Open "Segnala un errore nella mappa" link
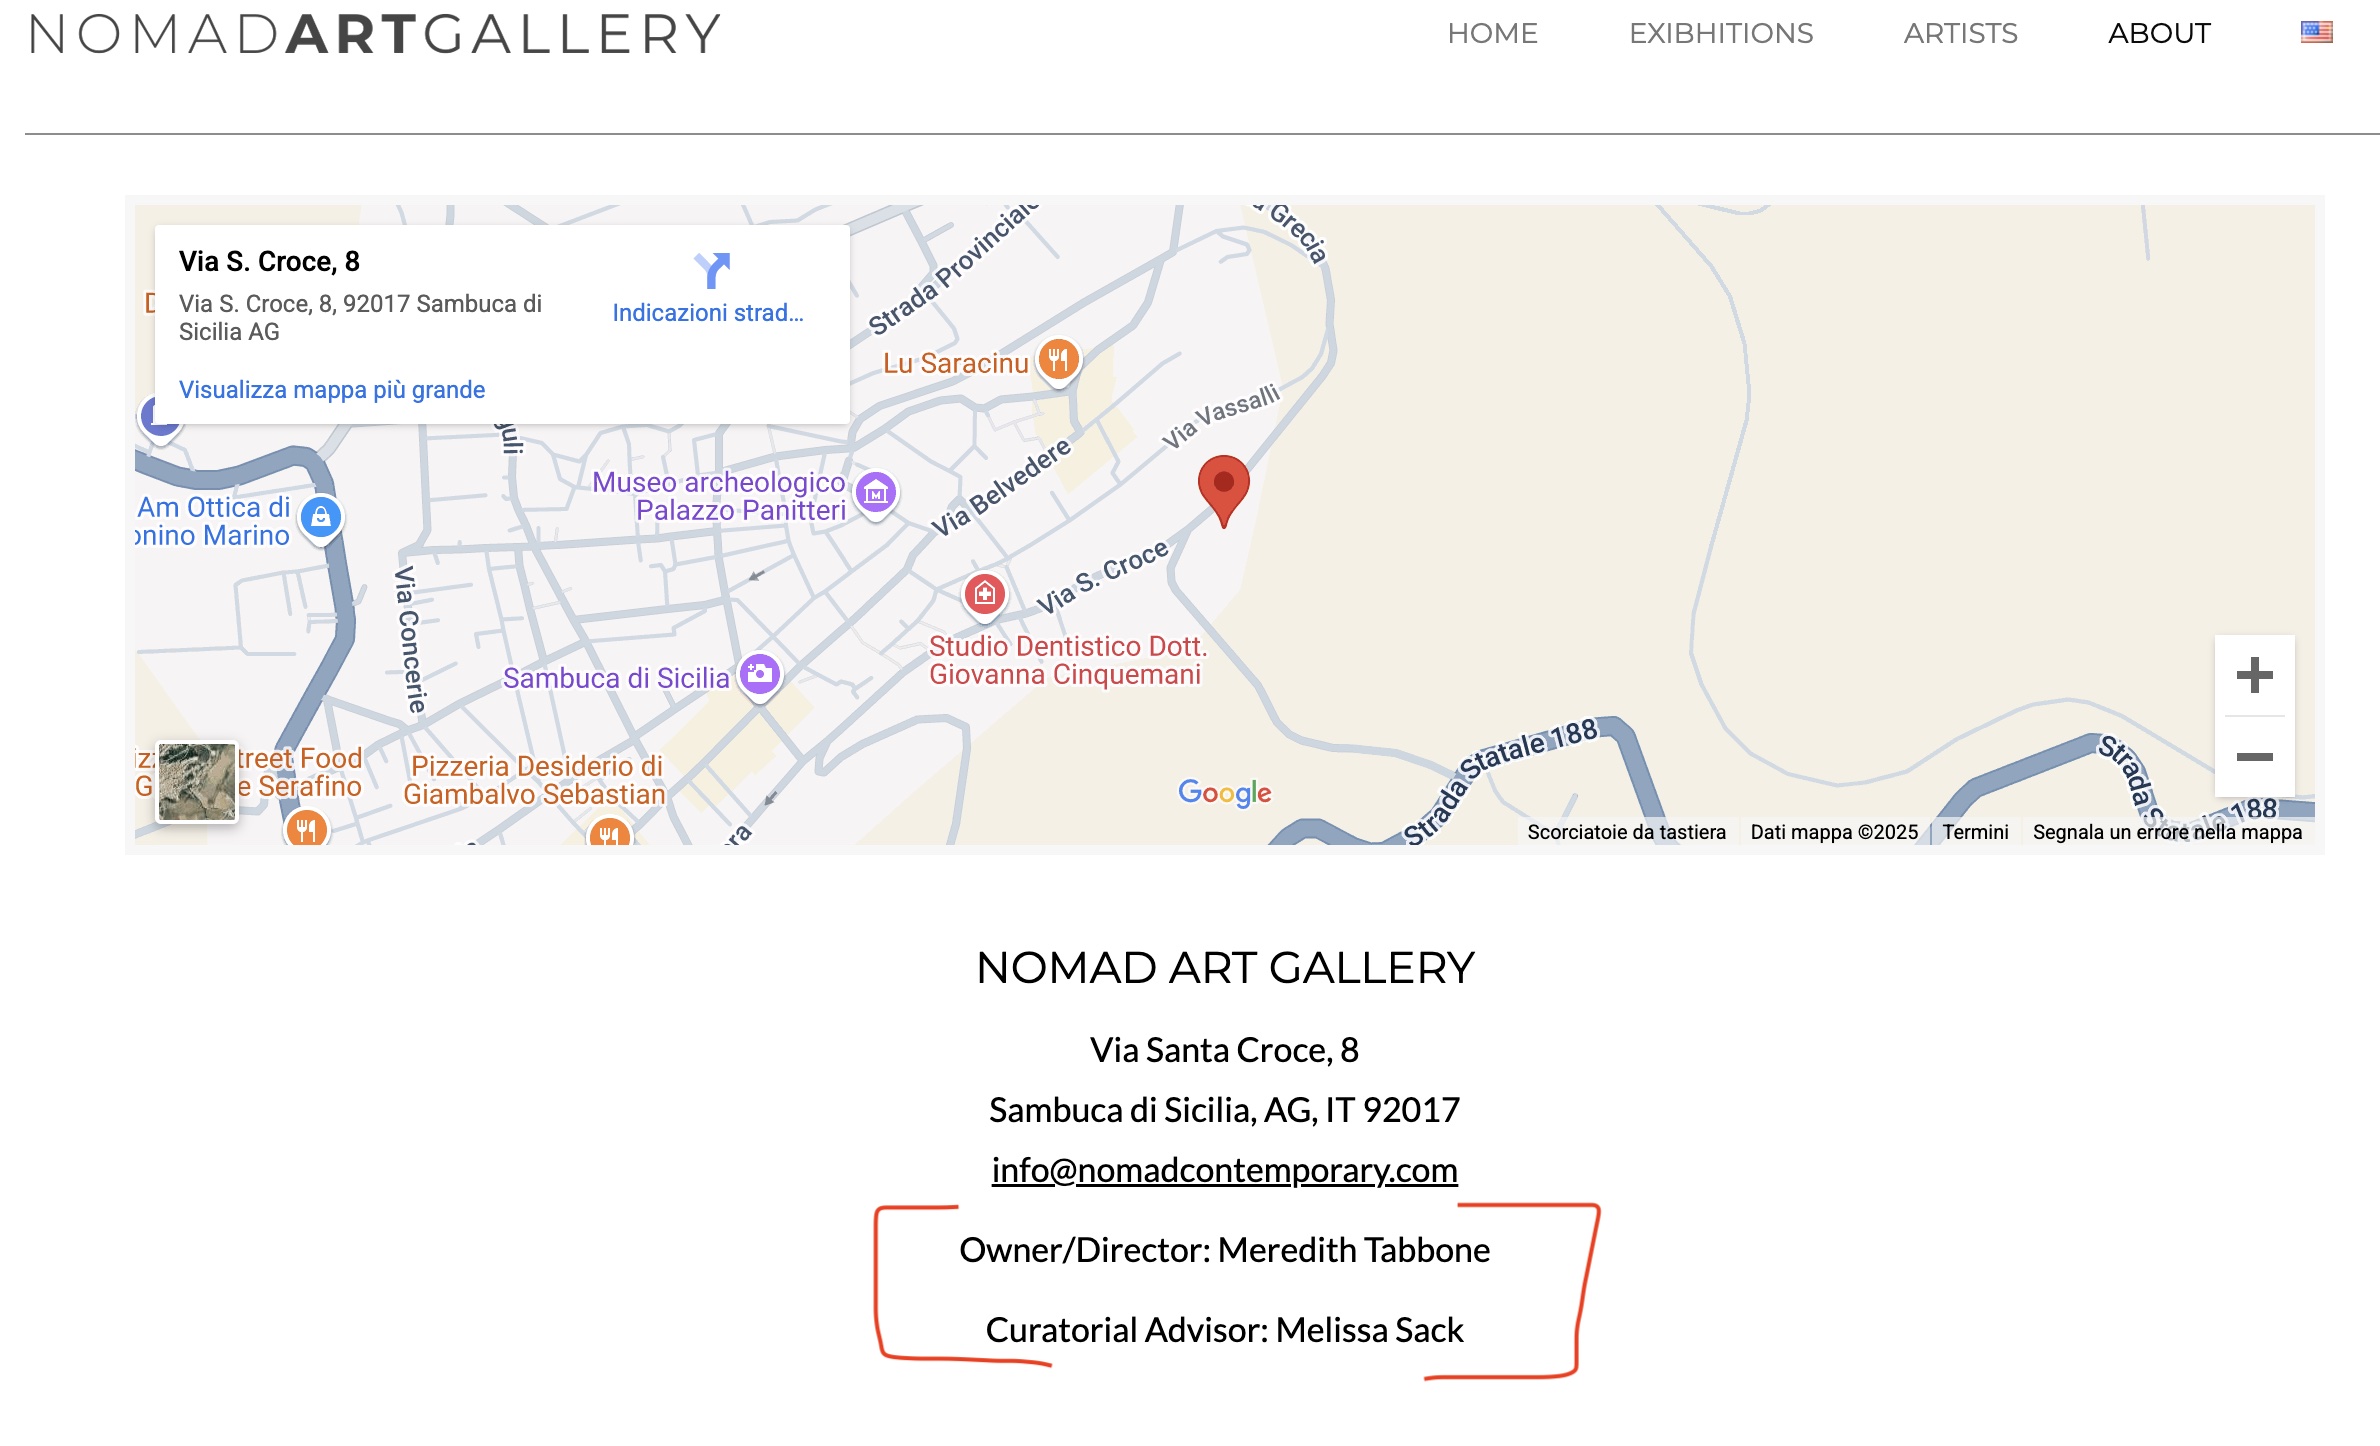This screenshot has height=1446, width=2380. 2167,832
